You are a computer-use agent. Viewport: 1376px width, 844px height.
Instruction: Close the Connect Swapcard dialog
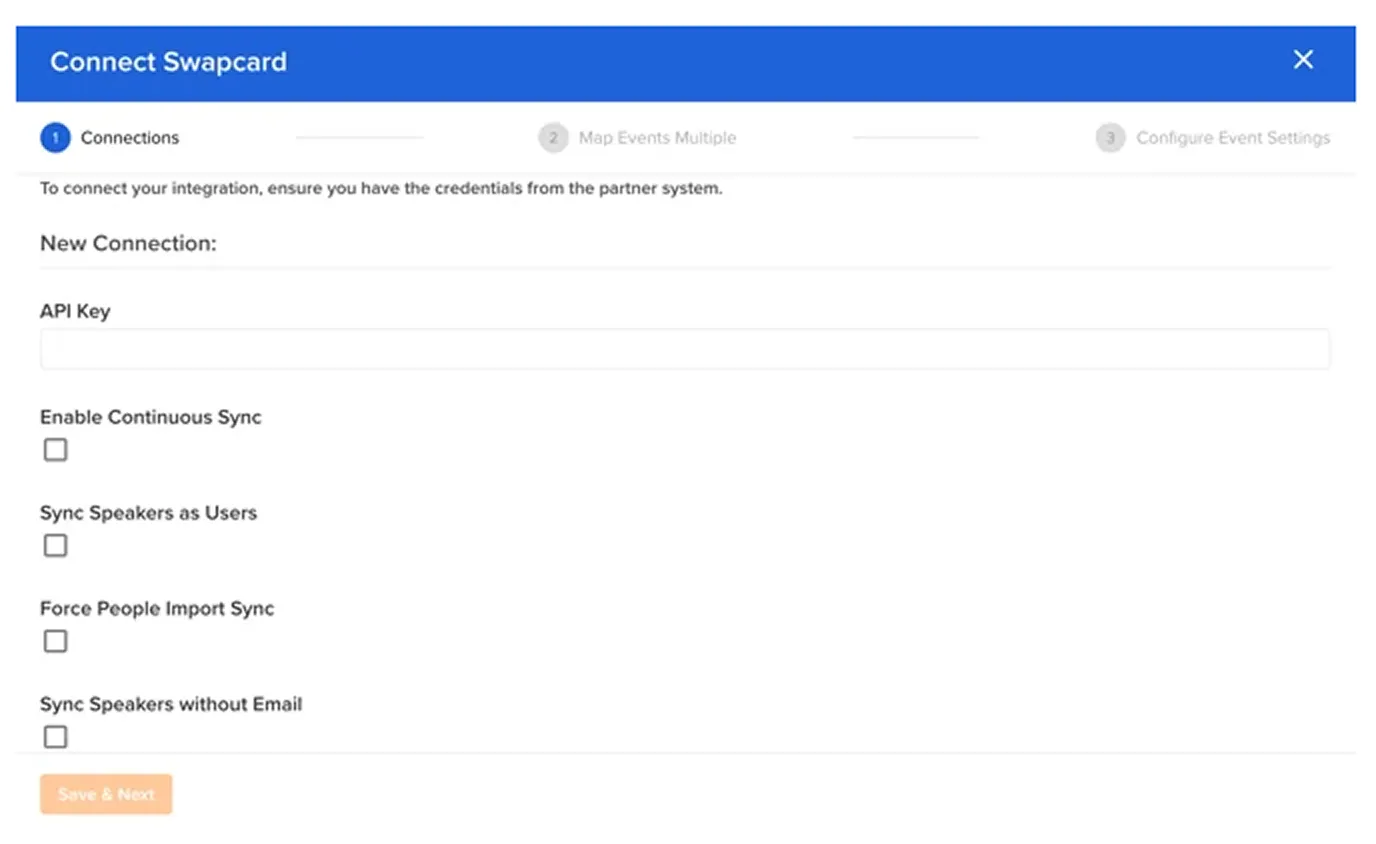pos(1303,60)
